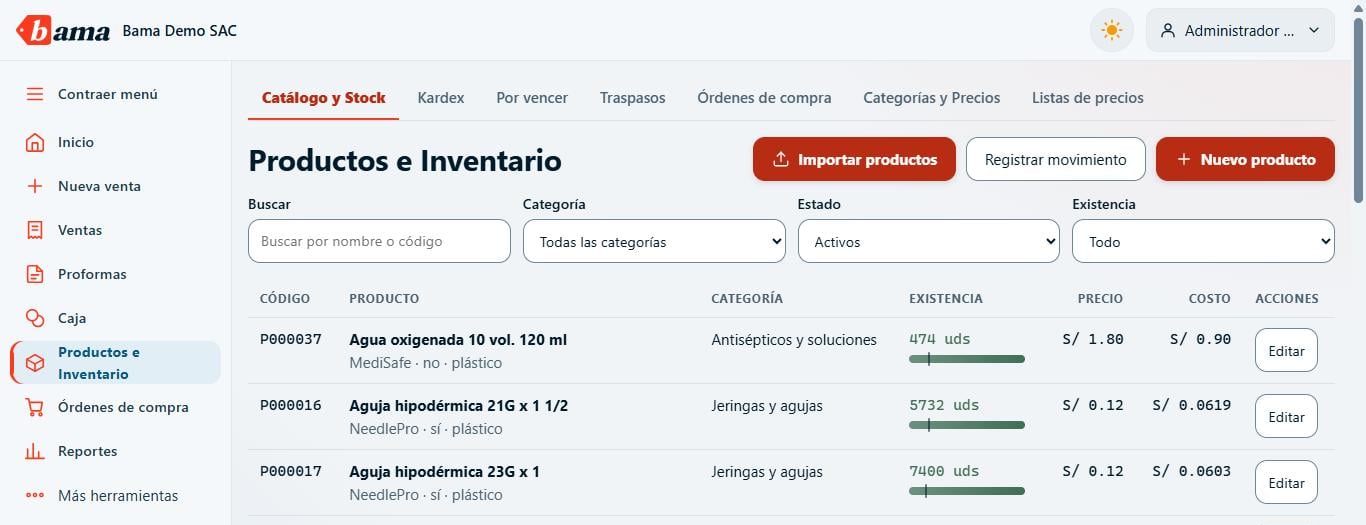This screenshot has height=525, width=1366.
Task: Open Reportes sidebar link
Action: 115,451
